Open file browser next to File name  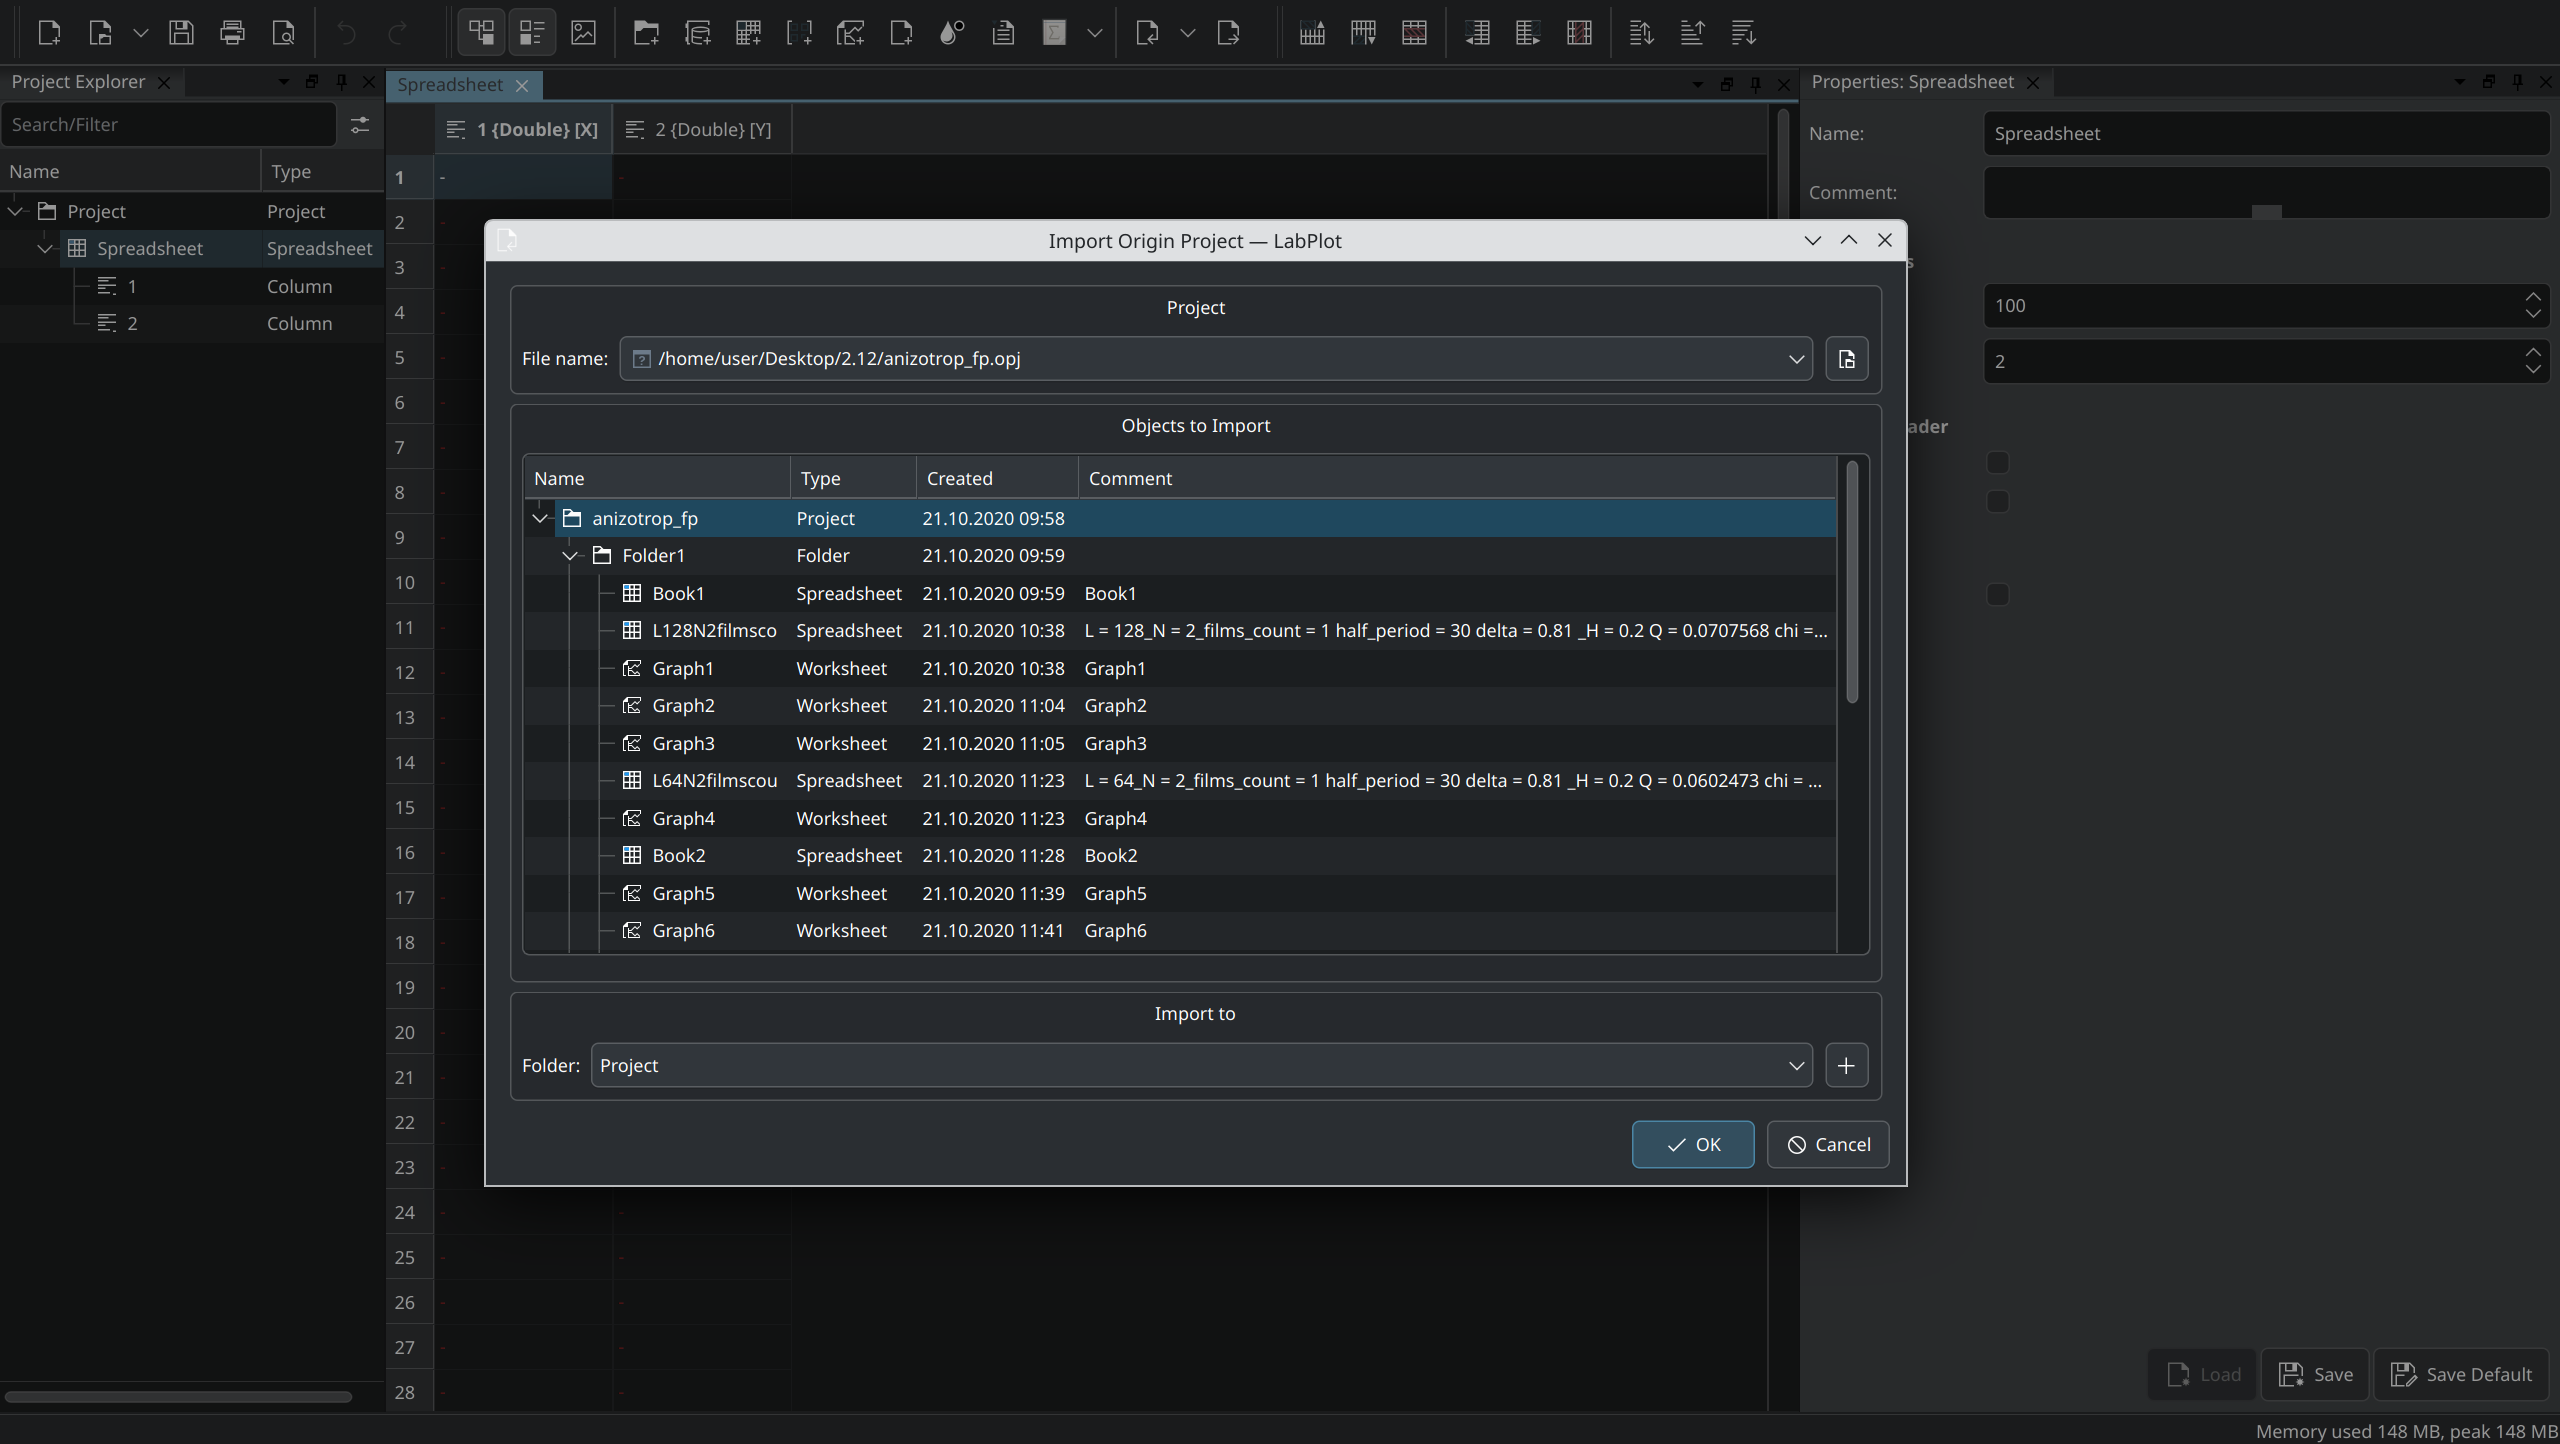[x=1846, y=359]
